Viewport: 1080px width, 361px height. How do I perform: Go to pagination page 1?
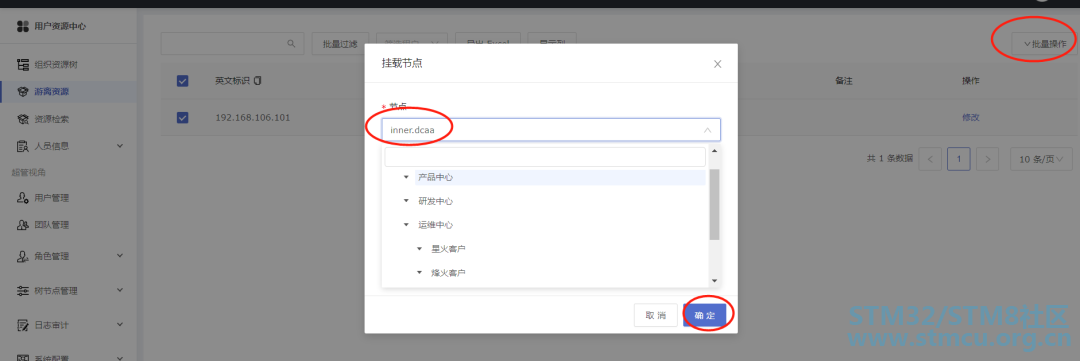click(958, 159)
